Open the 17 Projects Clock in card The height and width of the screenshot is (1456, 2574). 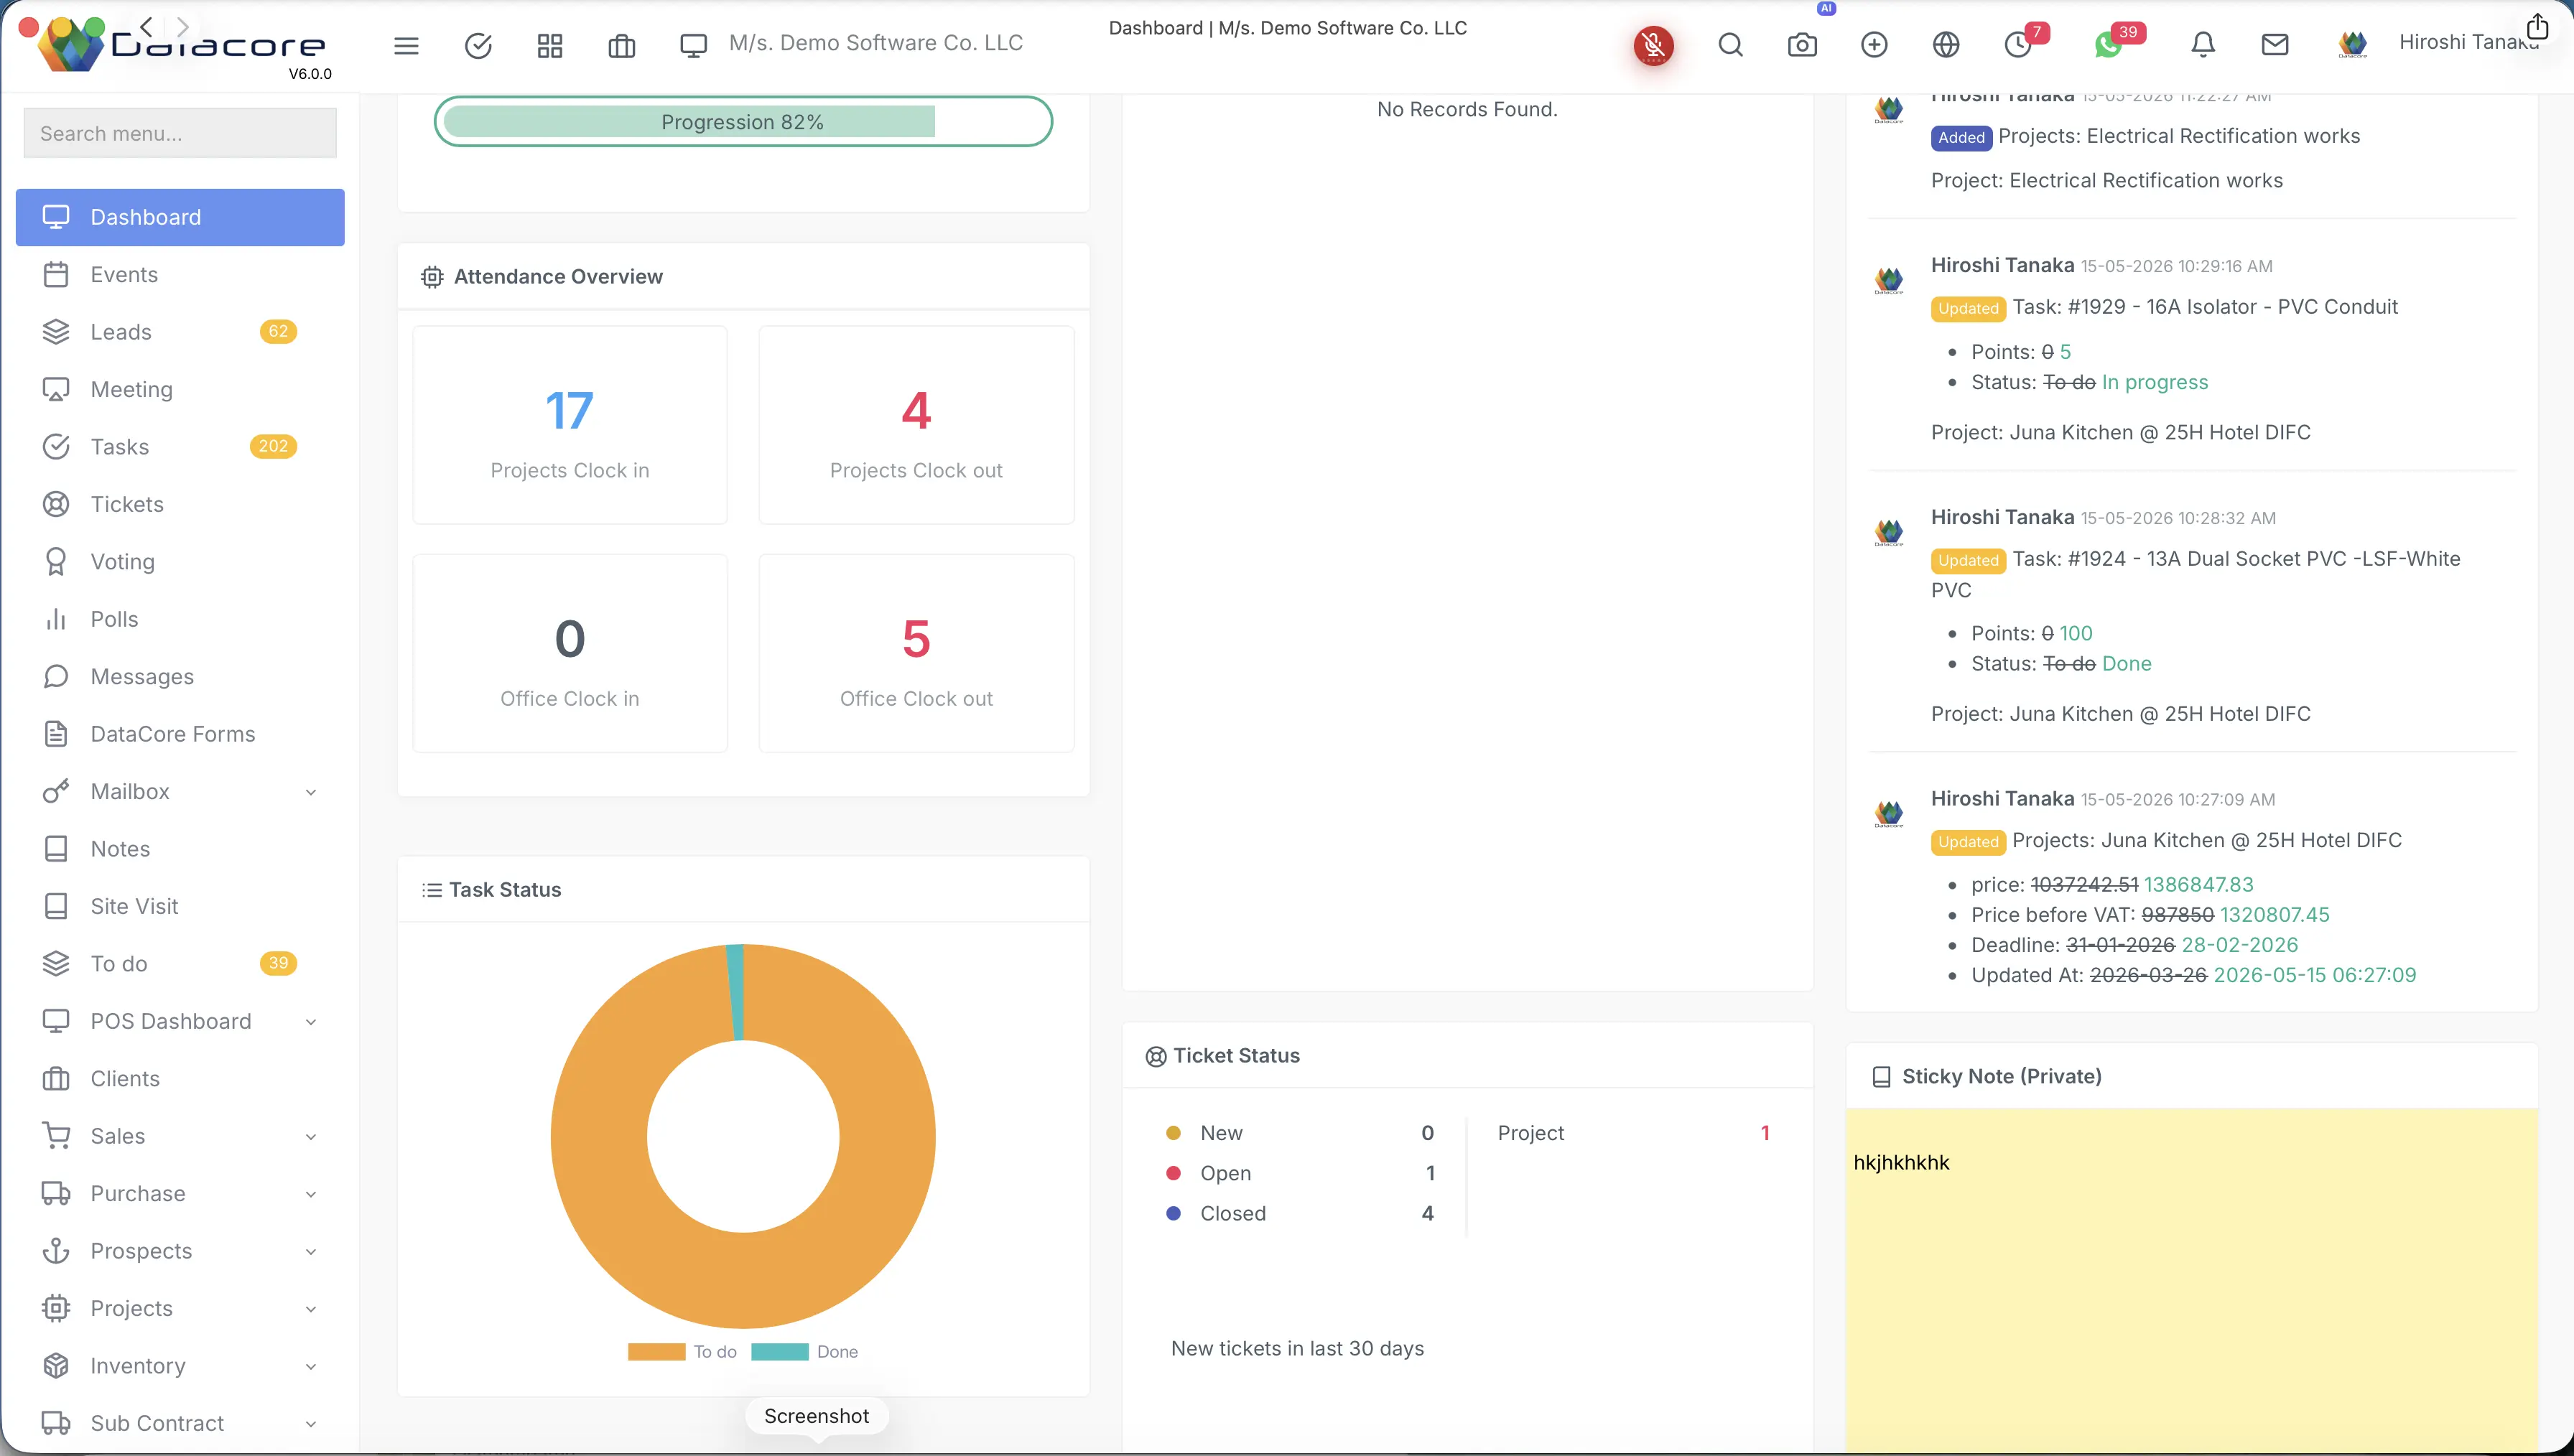click(570, 425)
